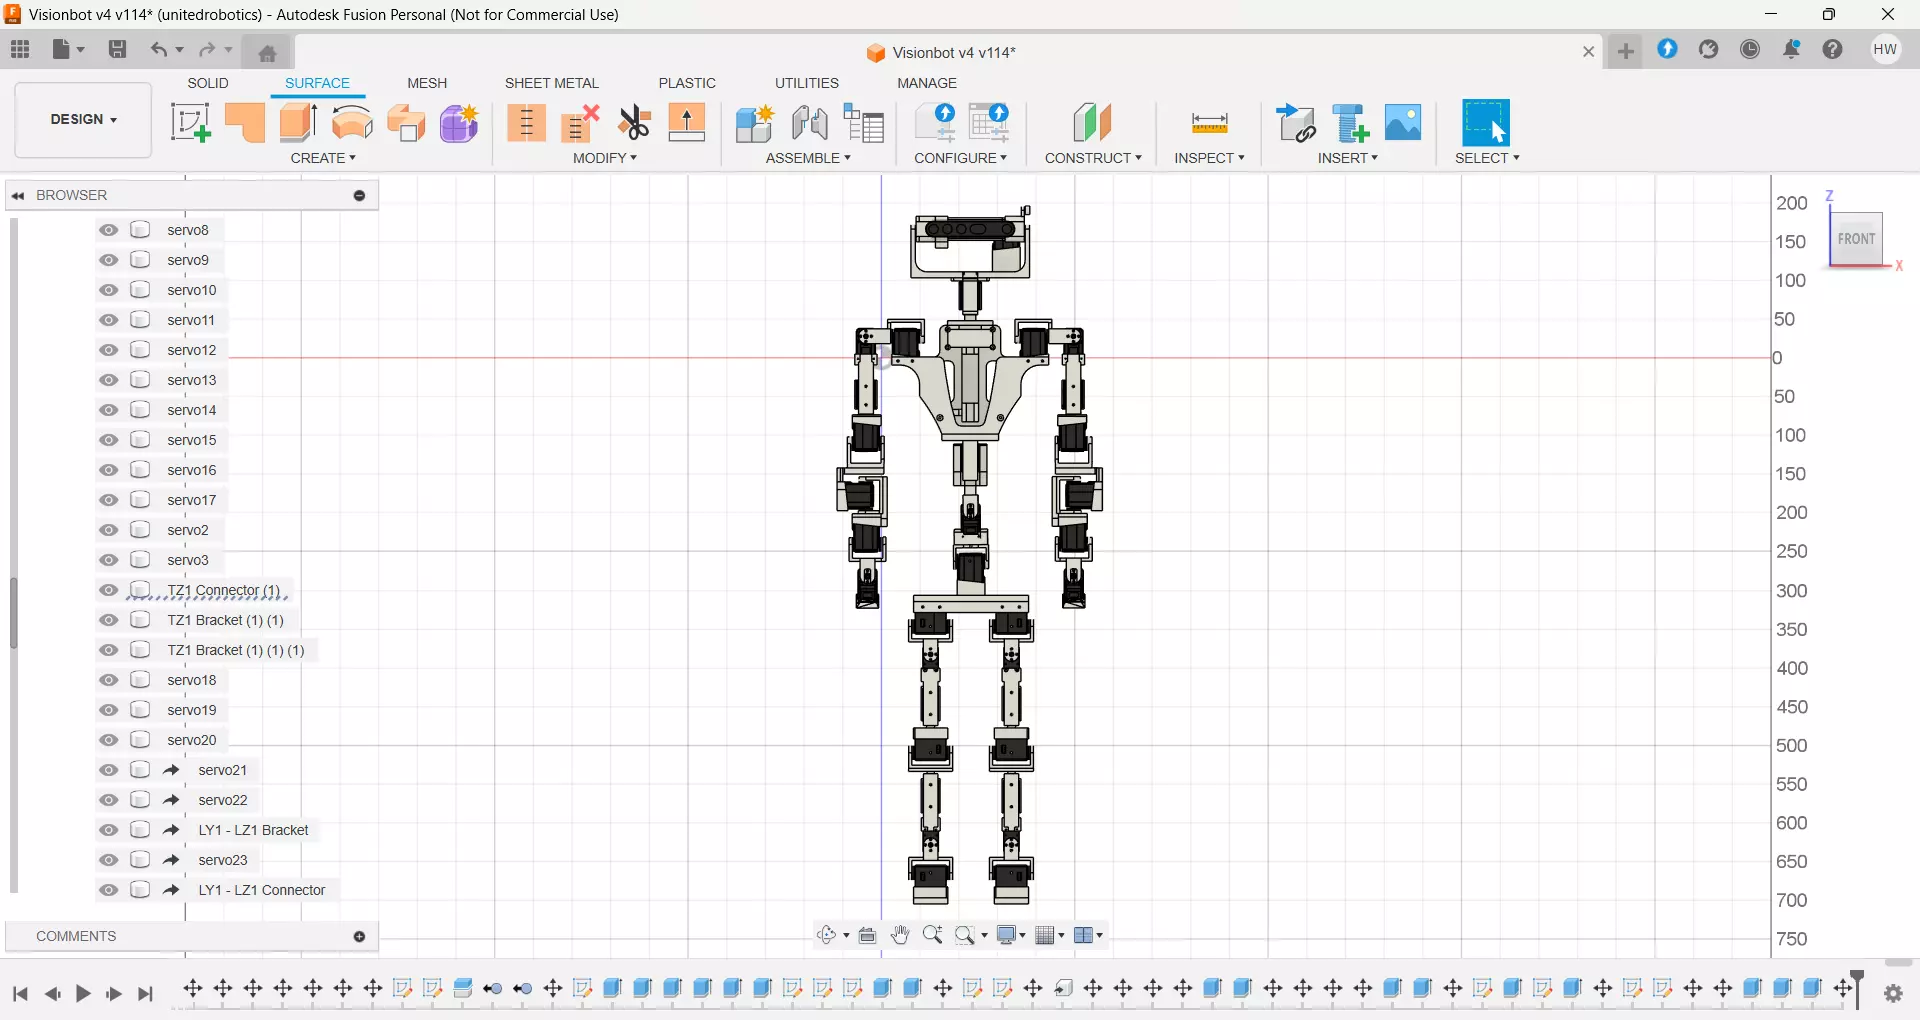The width and height of the screenshot is (1920, 1020).
Task: Play the design timeline
Action: tap(84, 994)
